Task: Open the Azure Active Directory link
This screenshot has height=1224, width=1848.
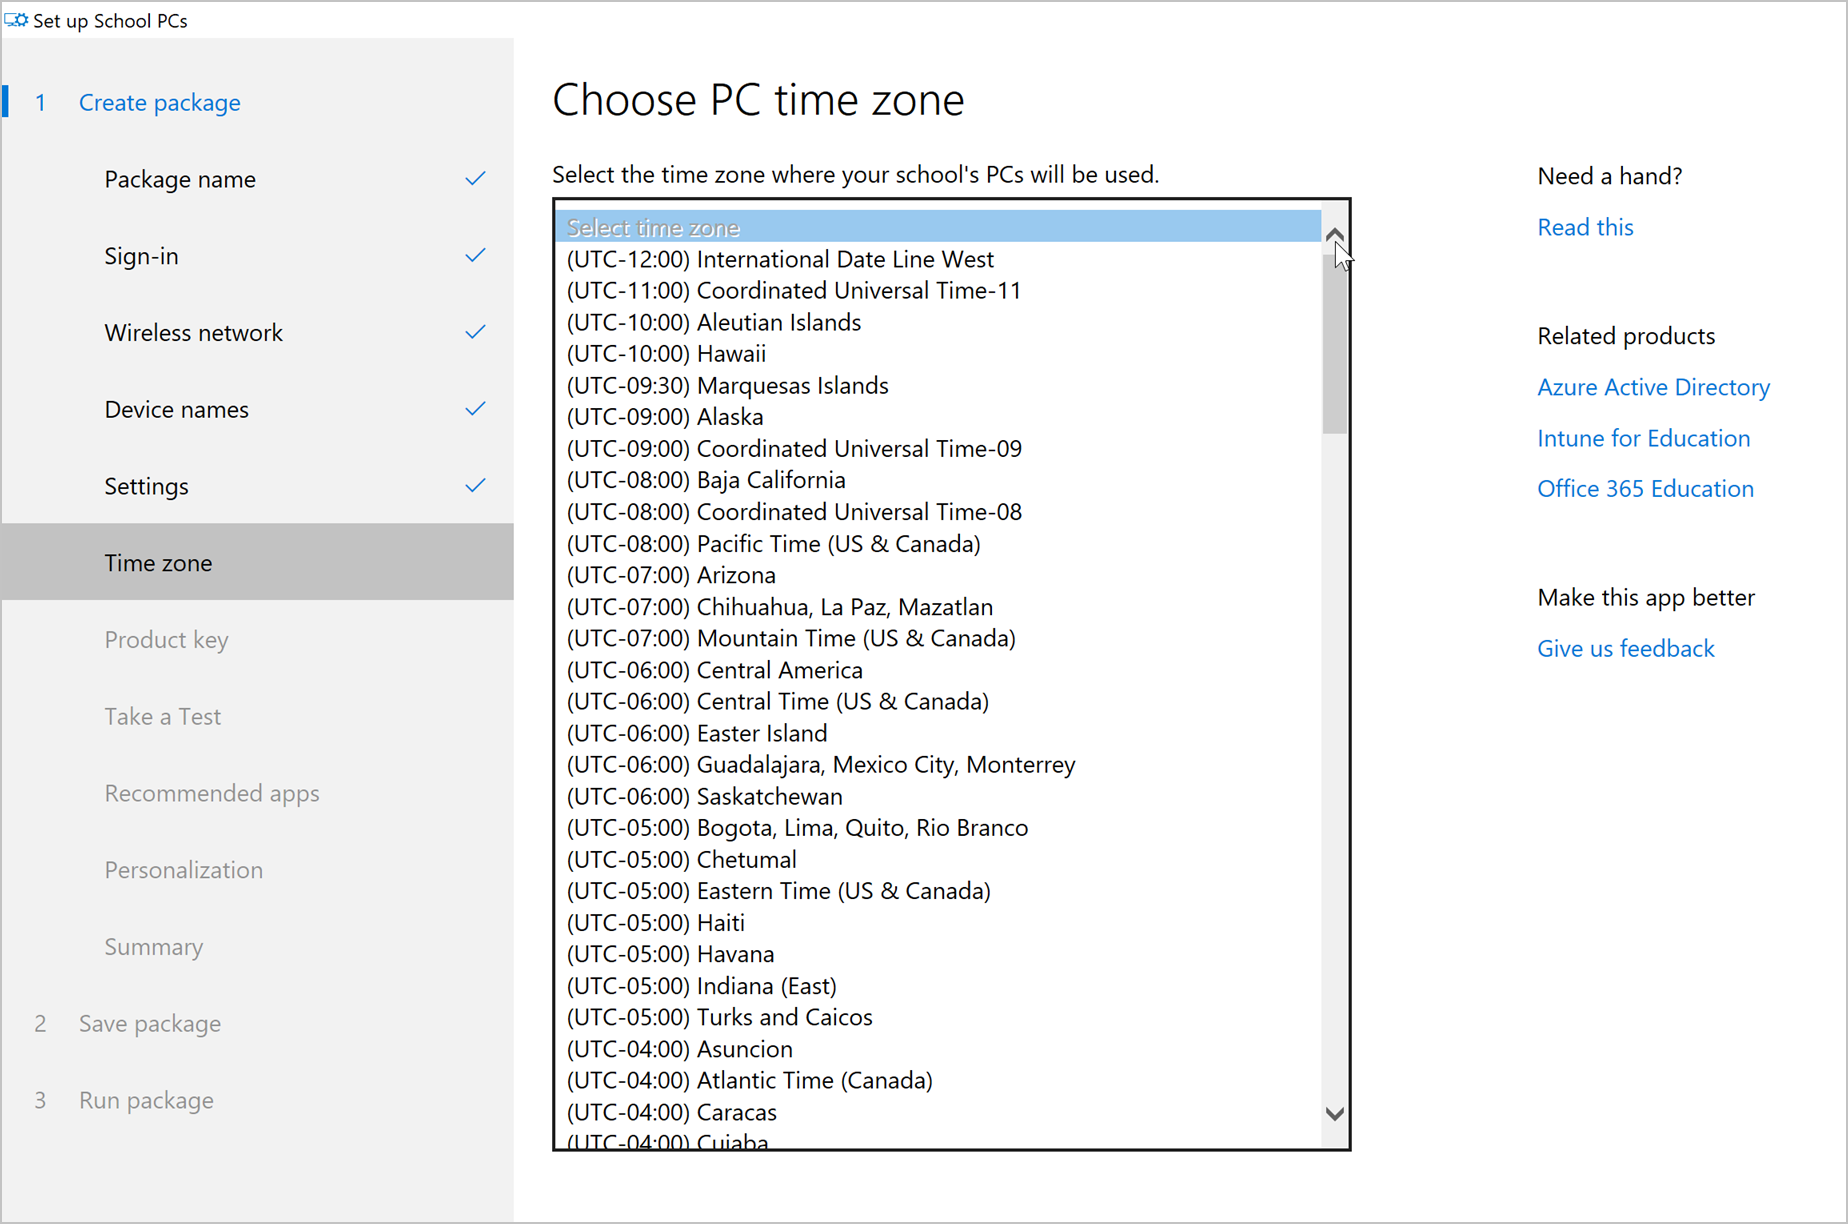Action: pyautogui.click(x=1652, y=387)
